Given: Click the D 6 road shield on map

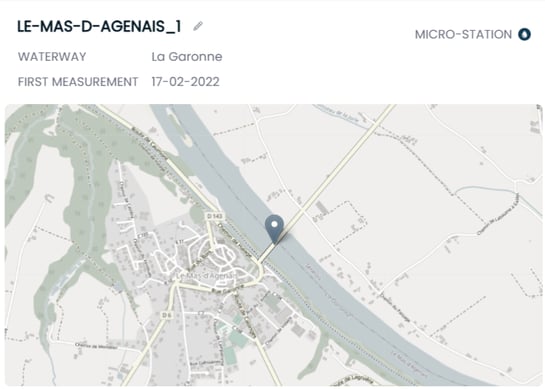Looking at the screenshot, I should [167, 315].
